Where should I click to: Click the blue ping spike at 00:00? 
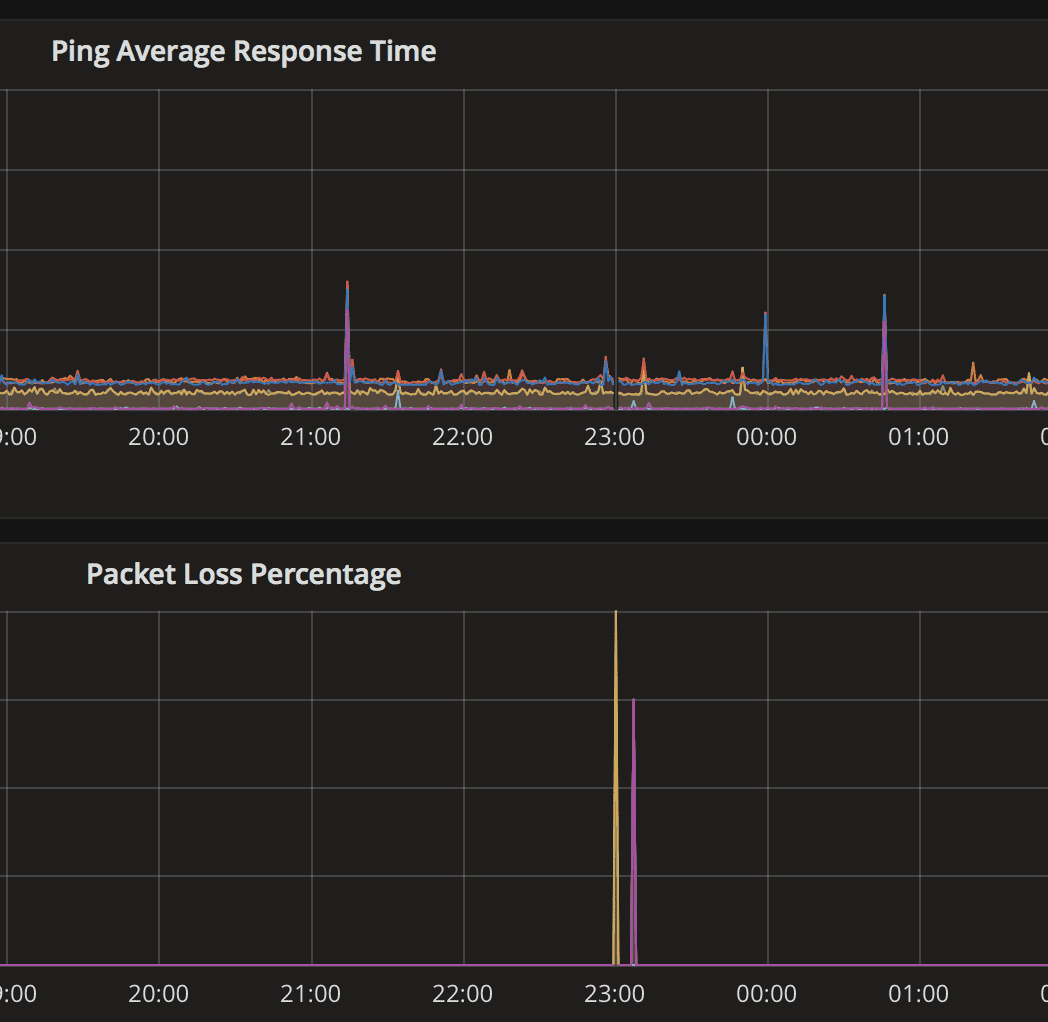coord(765,316)
